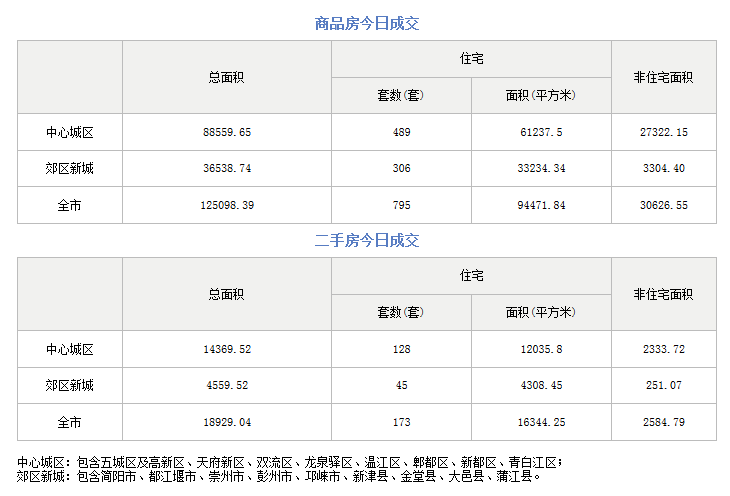Select the value 2333.72
The width and height of the screenshot is (730, 496).
click(663, 349)
